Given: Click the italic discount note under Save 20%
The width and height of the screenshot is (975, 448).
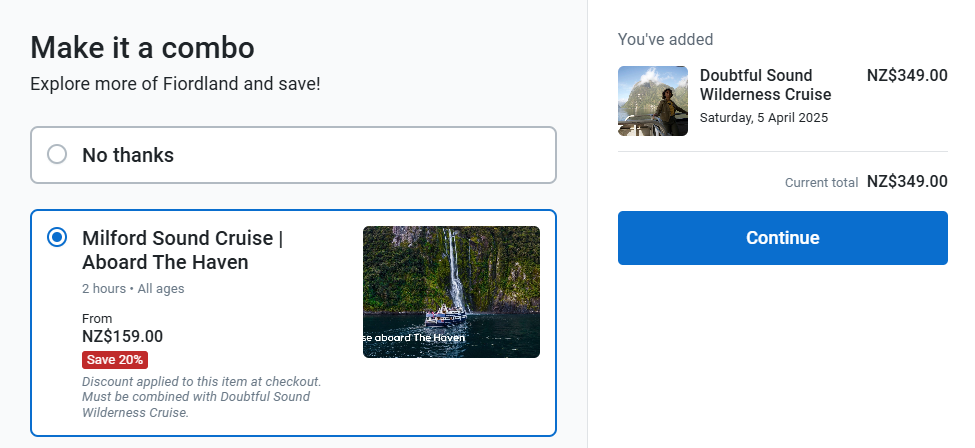Looking at the screenshot, I should click(x=200, y=397).
